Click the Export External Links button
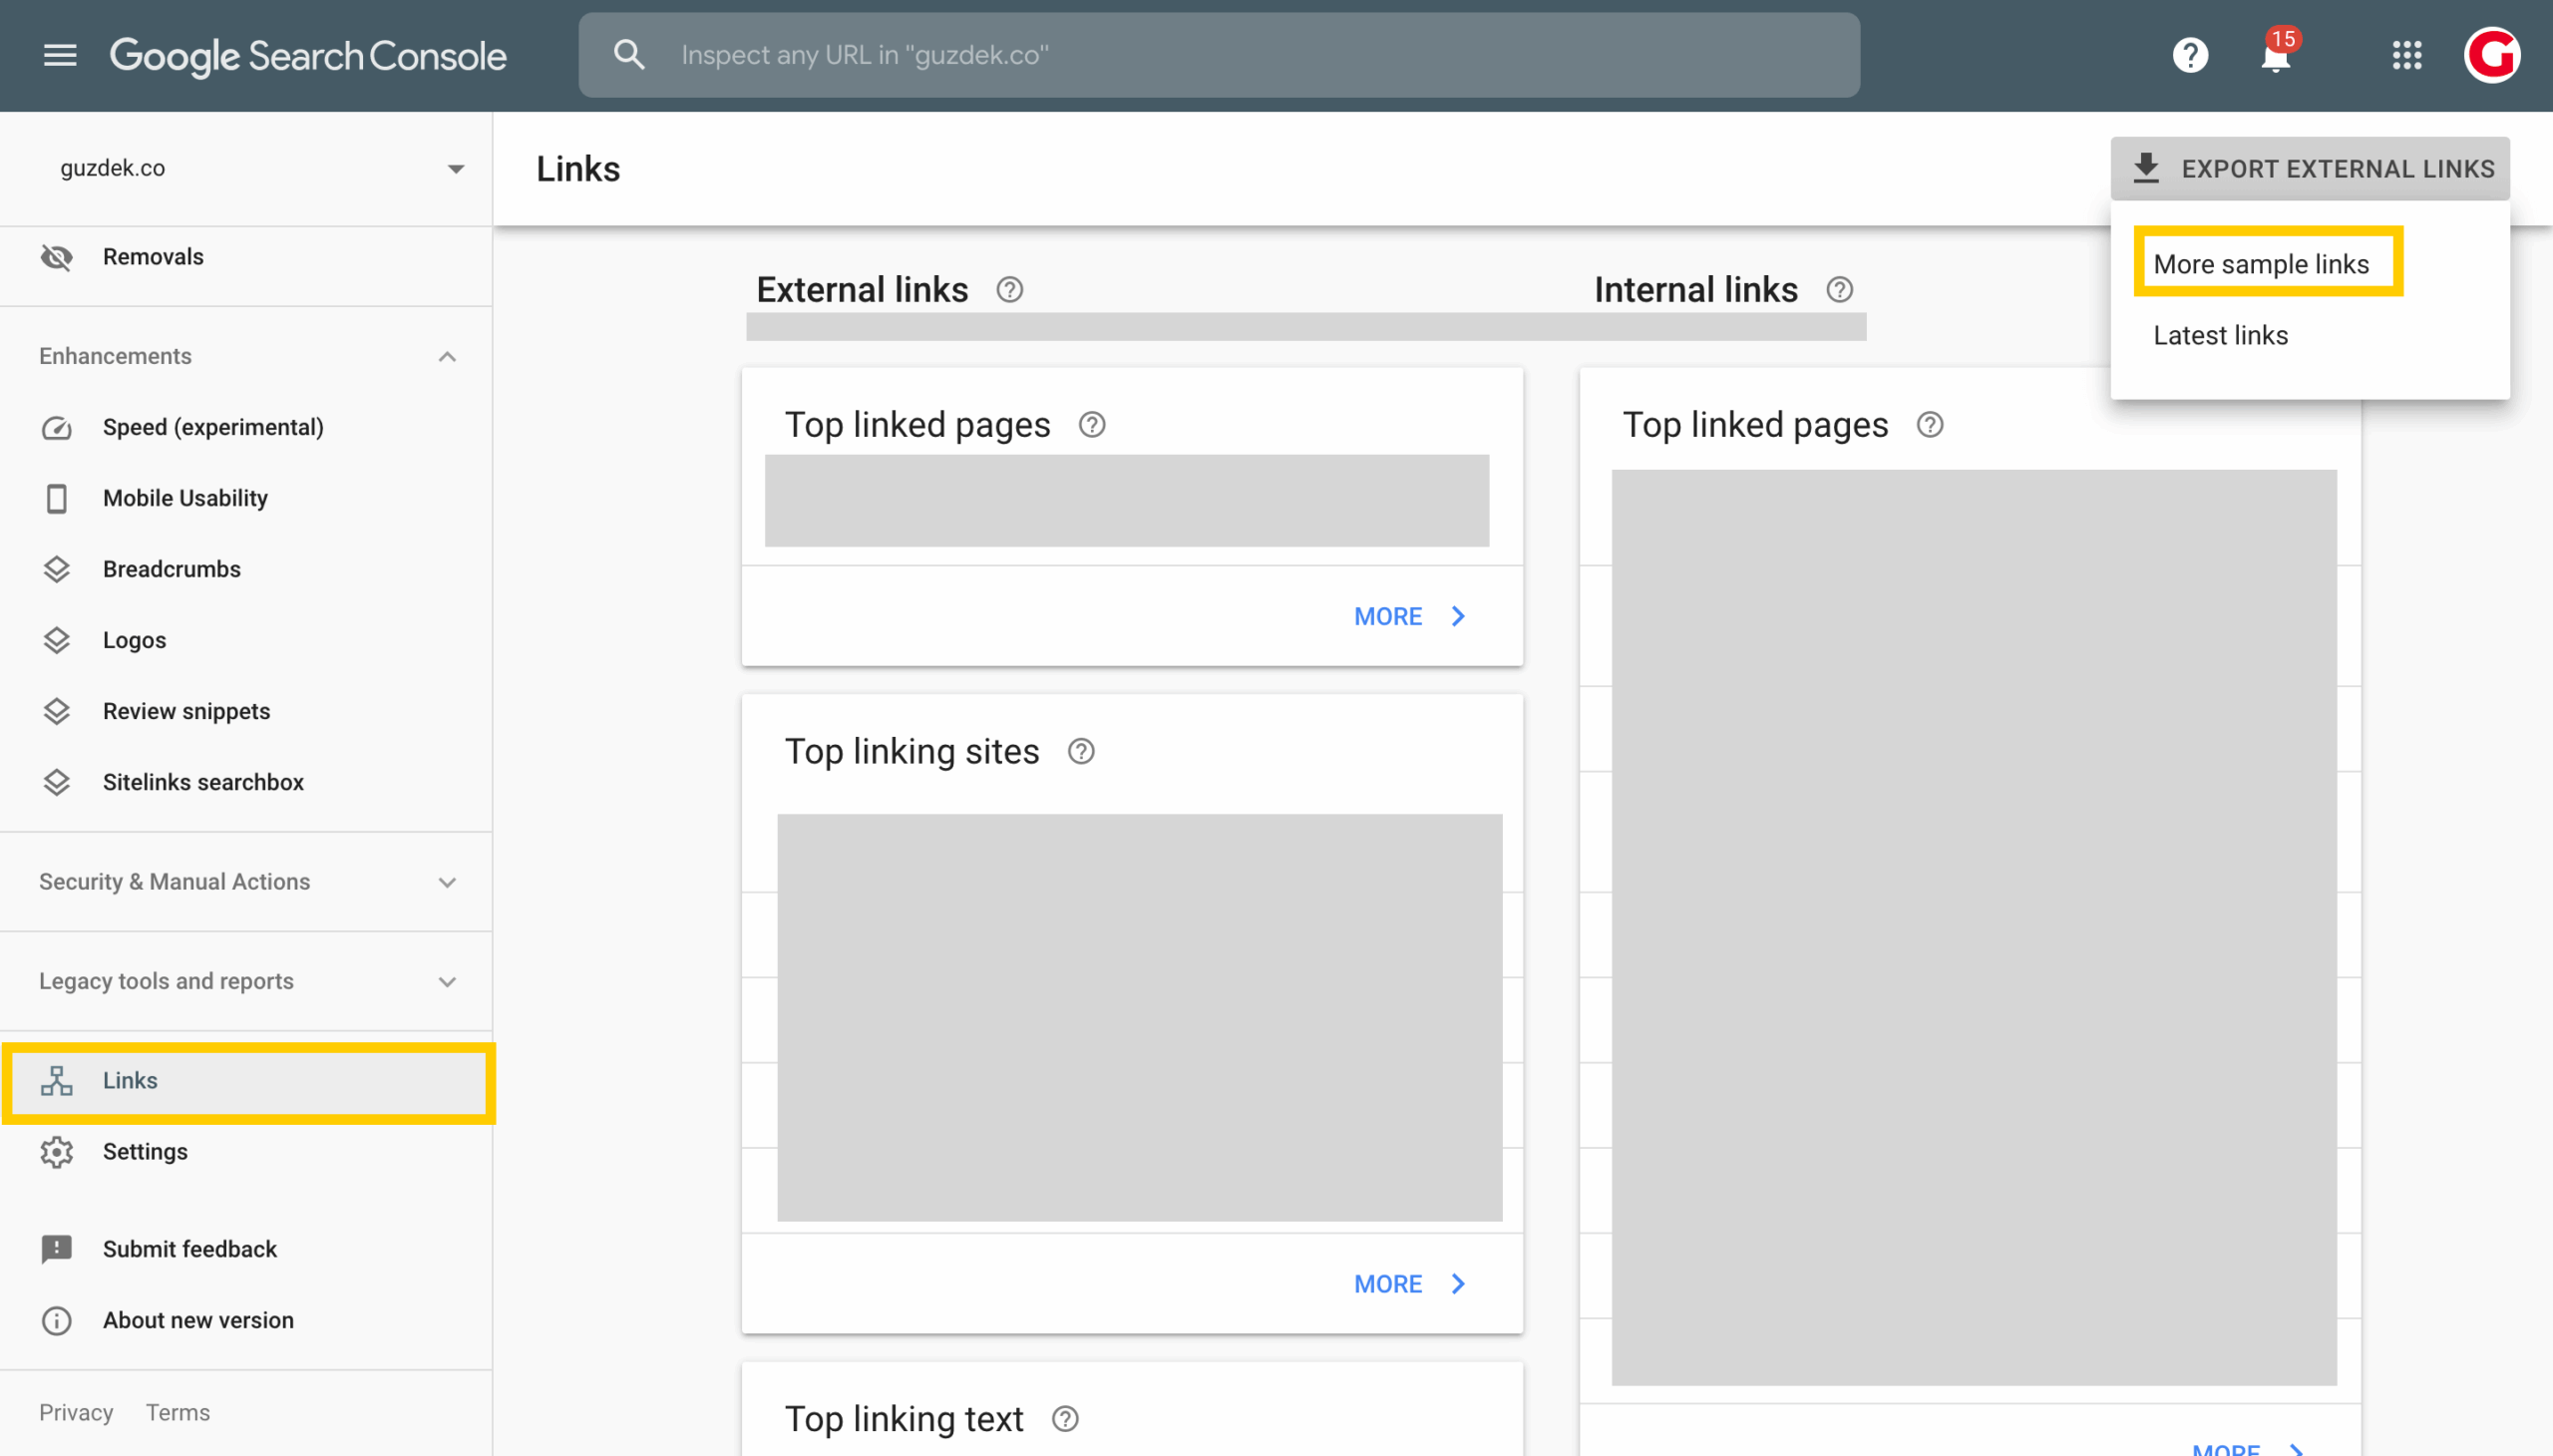2553x1456 pixels. point(2310,168)
